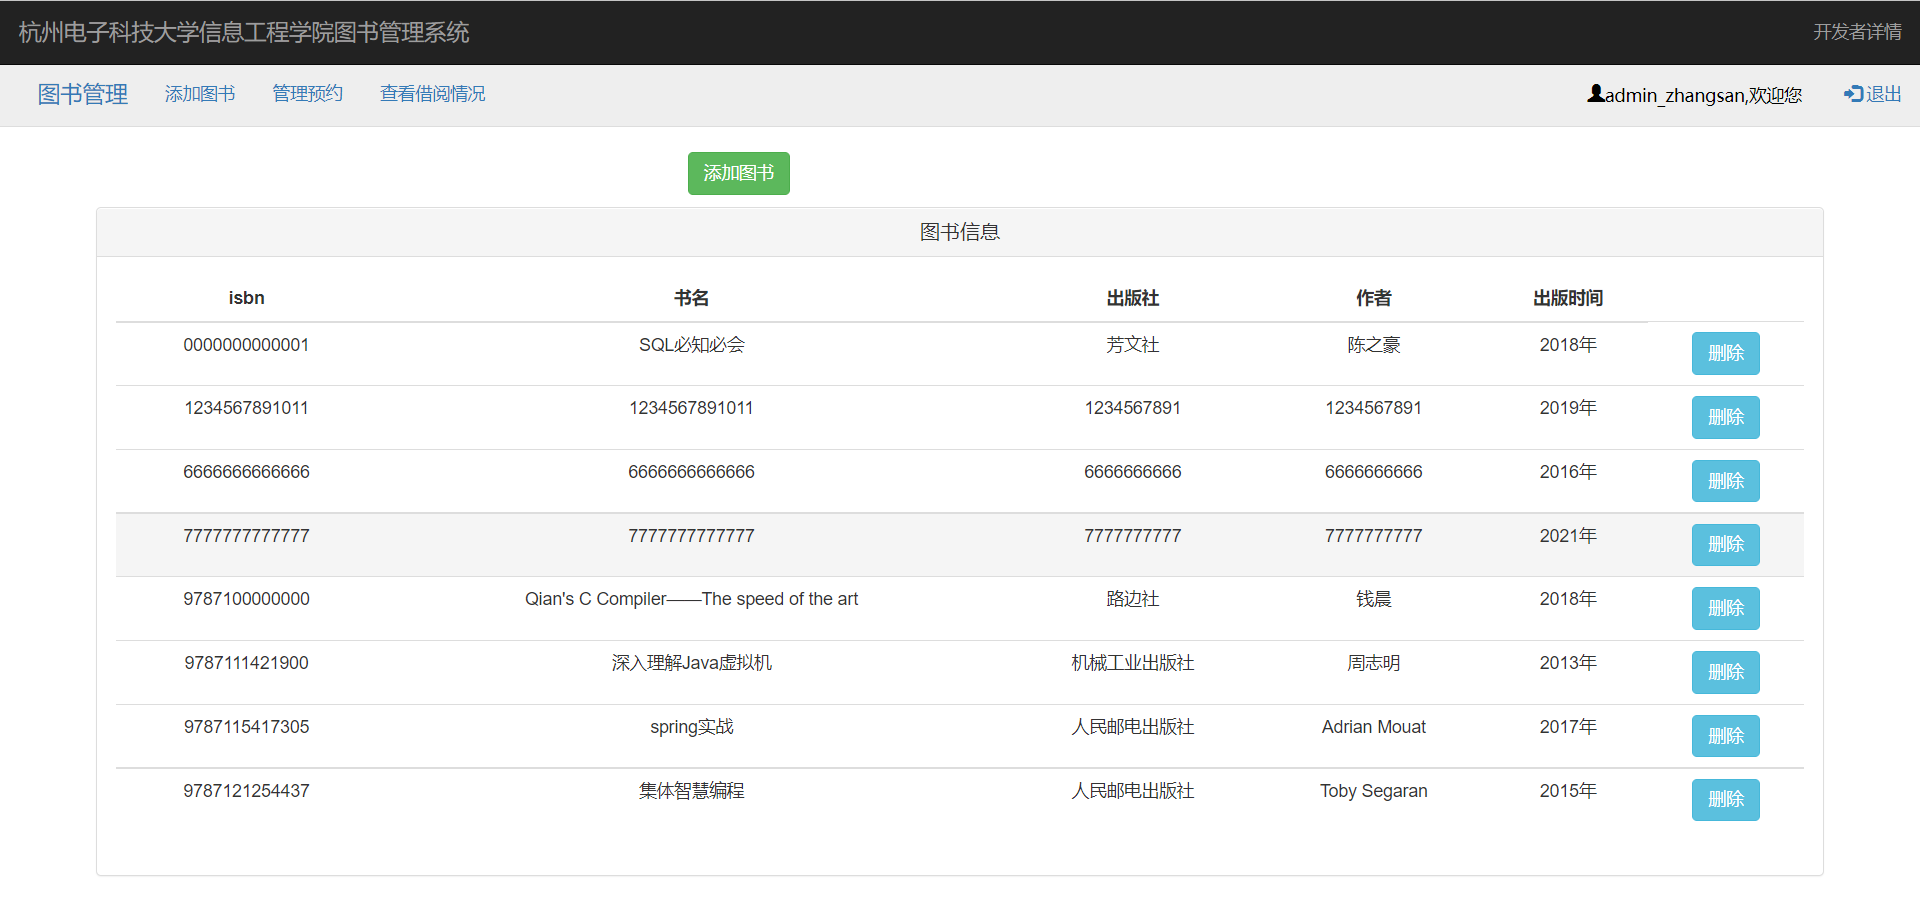1920x902 pixels.
Task: Select ISBN cell 9787121254437
Action: tap(246, 791)
